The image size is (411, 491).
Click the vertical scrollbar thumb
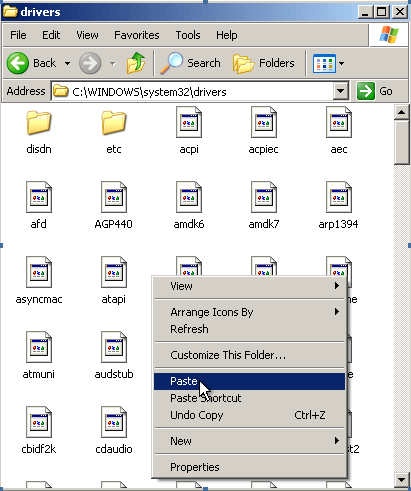pos(401,143)
